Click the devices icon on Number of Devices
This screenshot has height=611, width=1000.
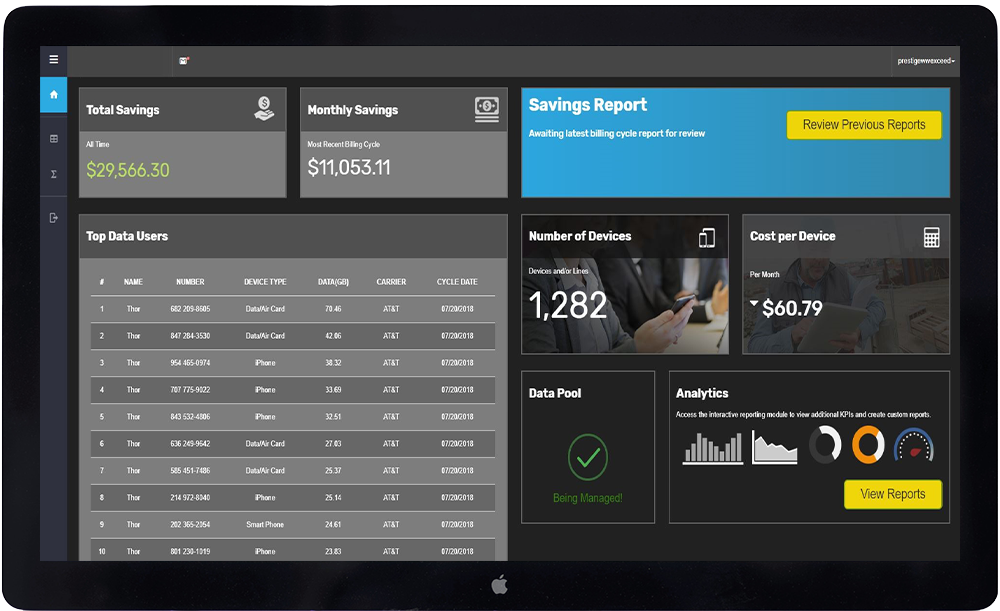(707, 238)
